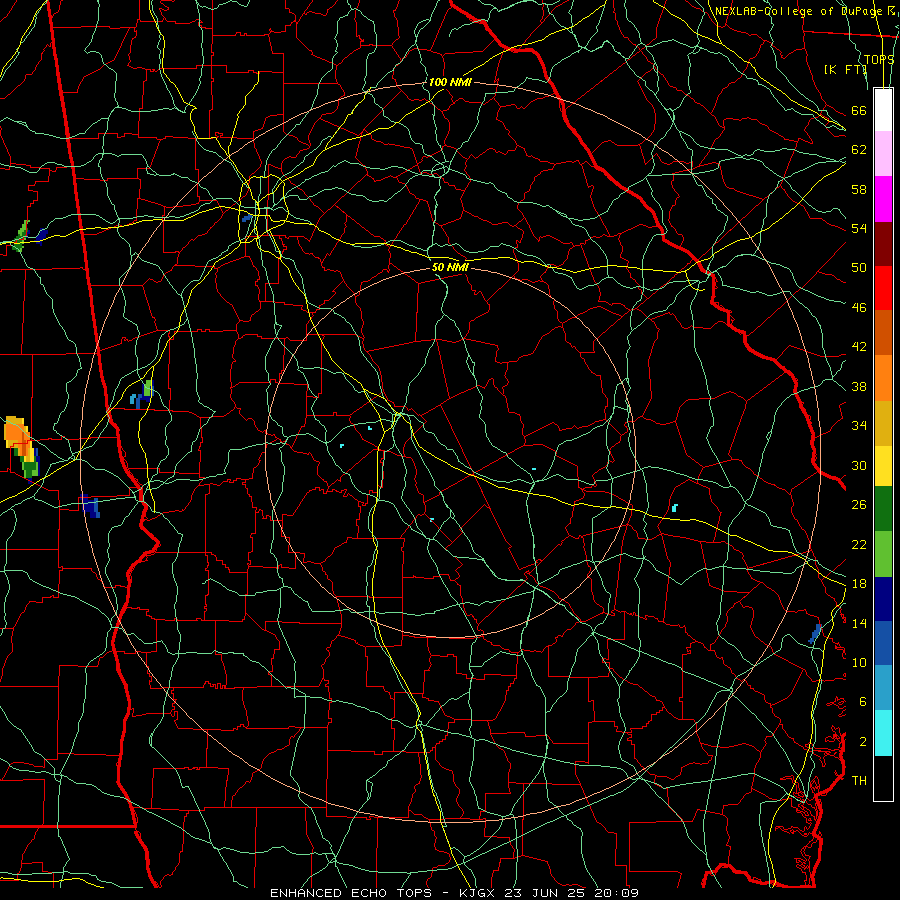Select the light pink swatch between 58 and 62
Viewport: 900px width, 900px height.
[x=883, y=154]
